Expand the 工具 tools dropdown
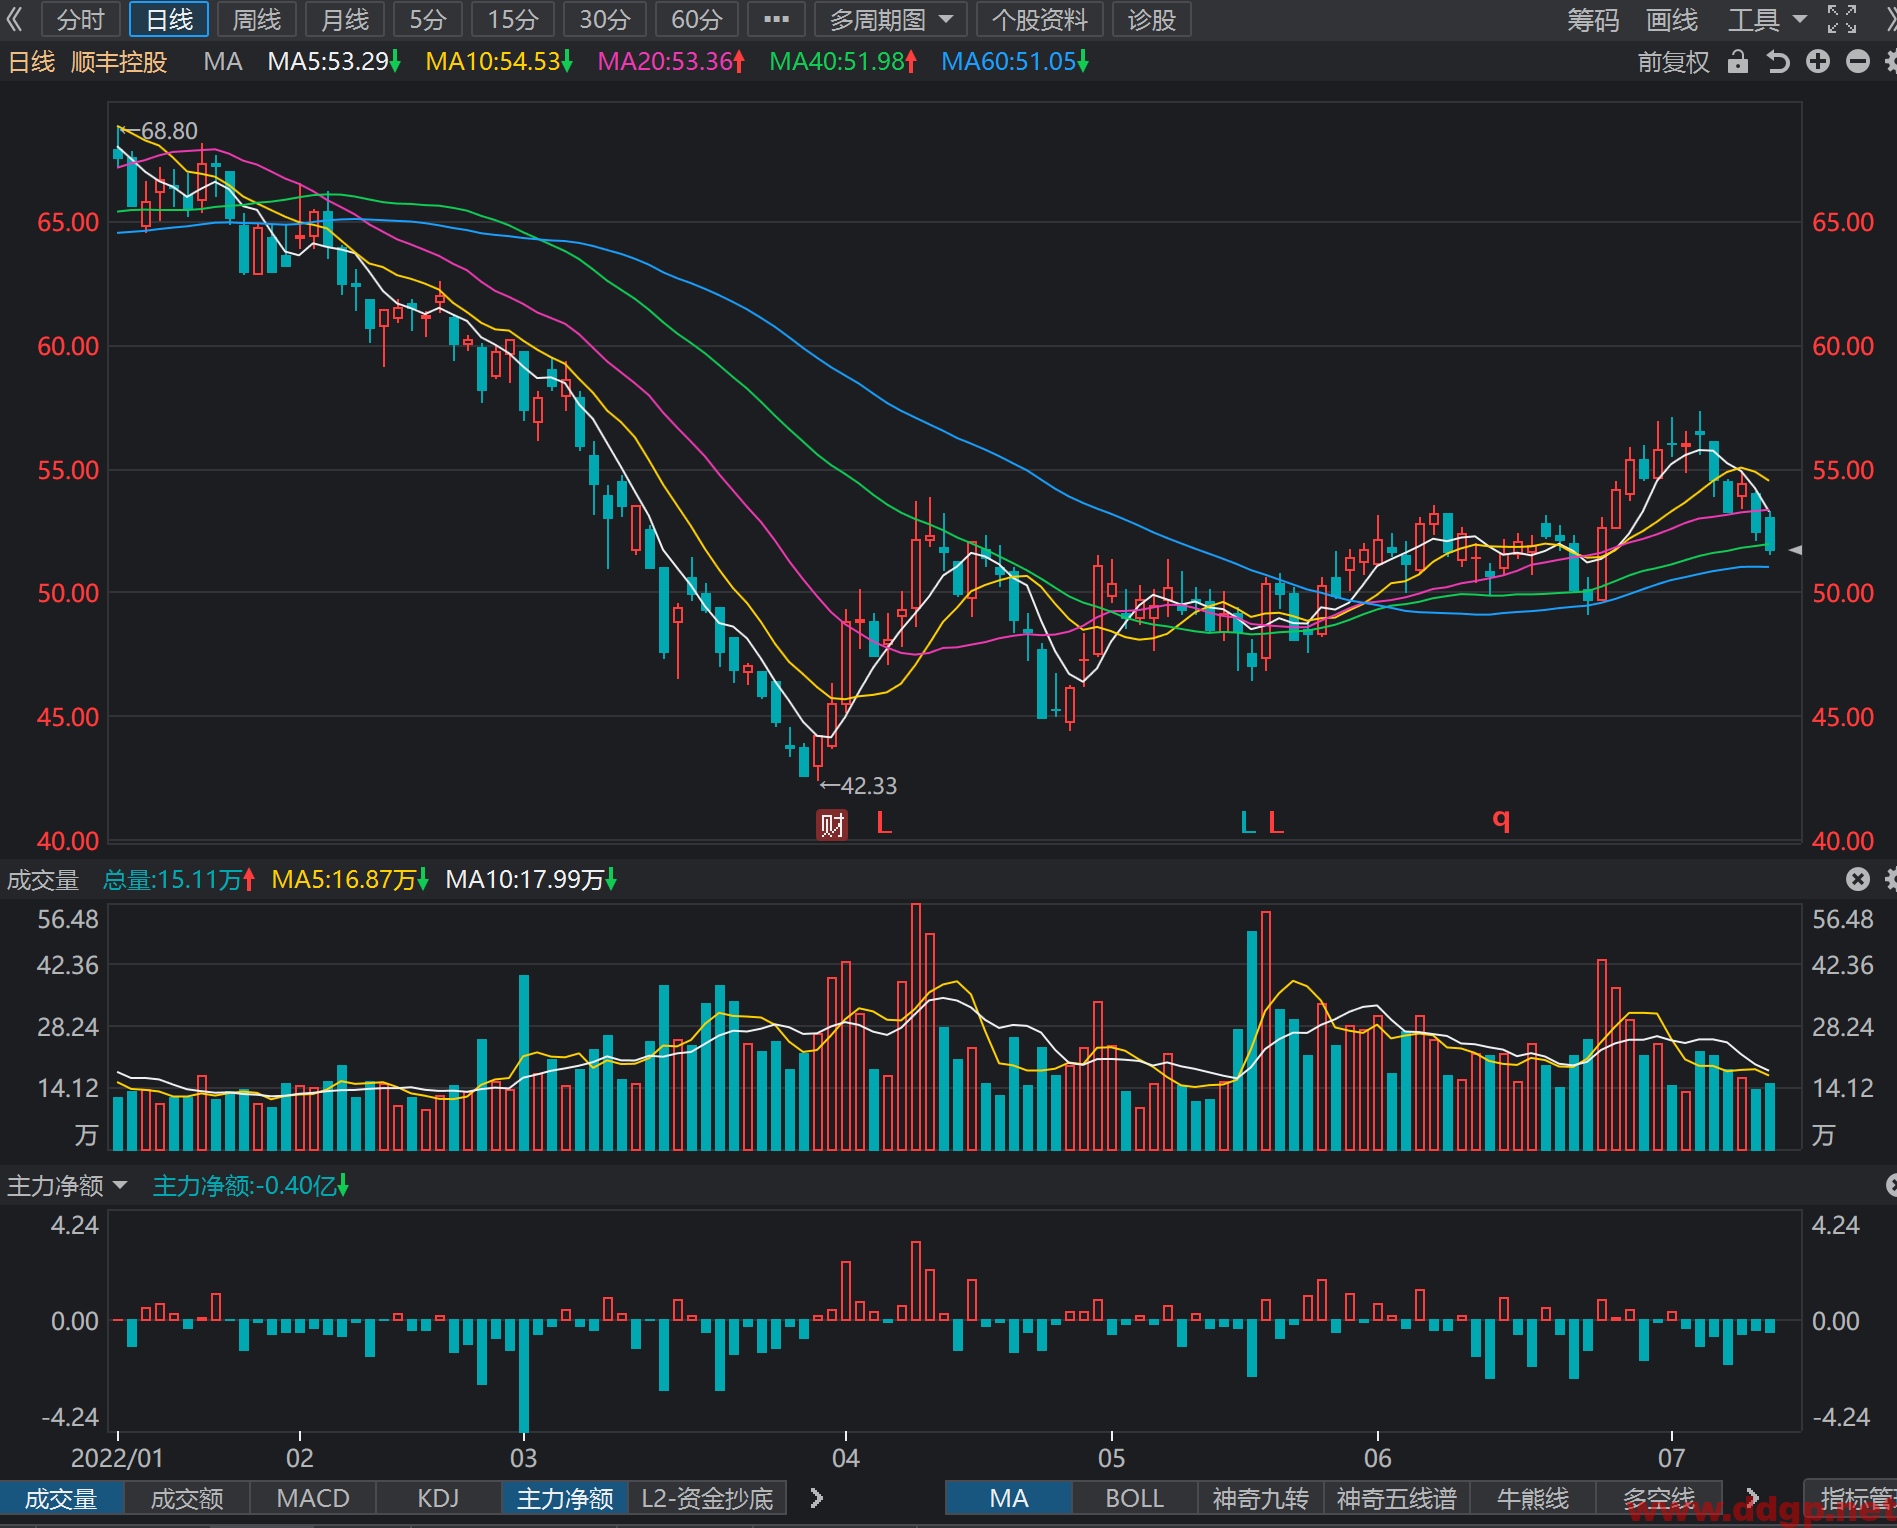 [x=1767, y=19]
